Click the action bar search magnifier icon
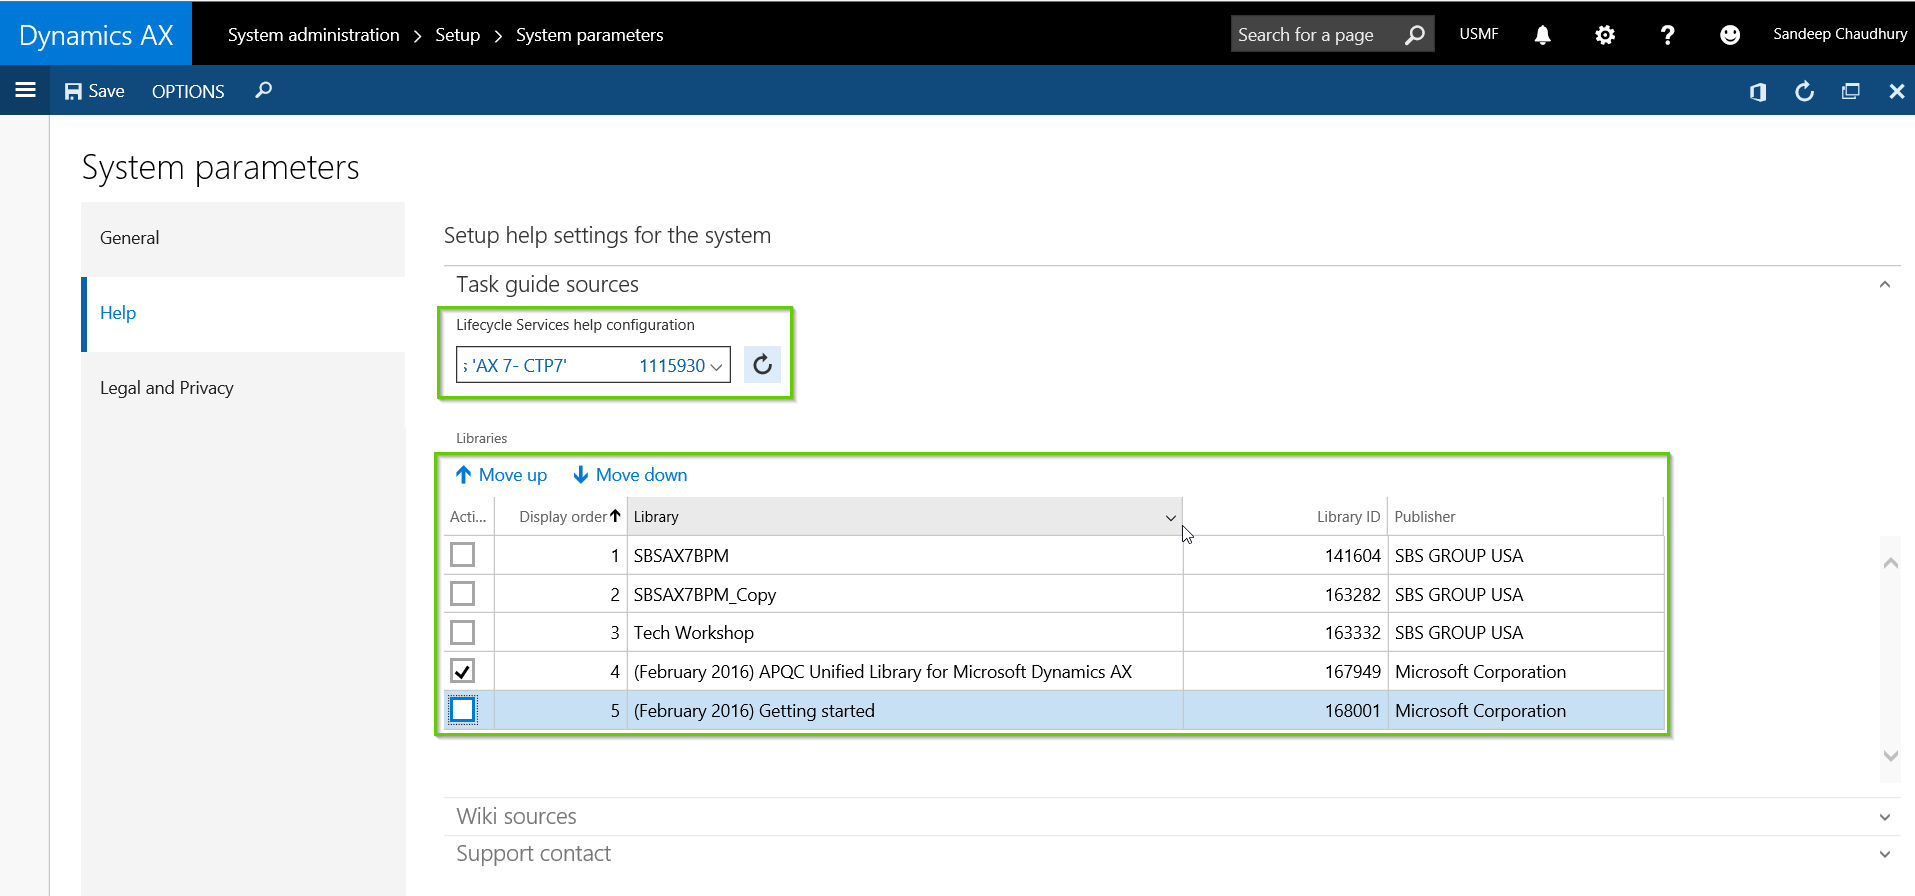The height and width of the screenshot is (896, 1915). click(263, 91)
